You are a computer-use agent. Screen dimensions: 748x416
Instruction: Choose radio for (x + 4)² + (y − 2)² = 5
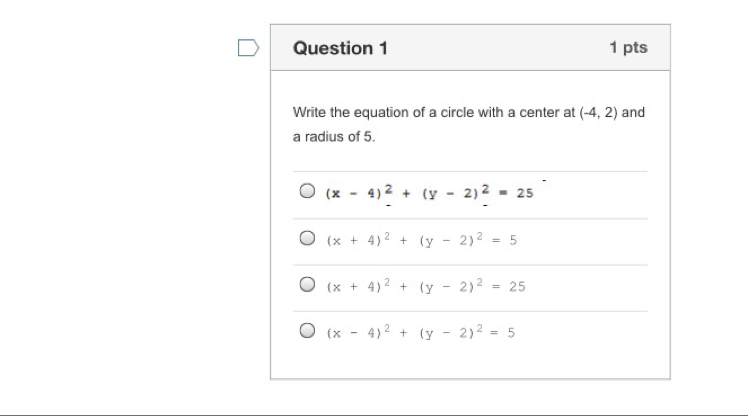tap(307, 238)
